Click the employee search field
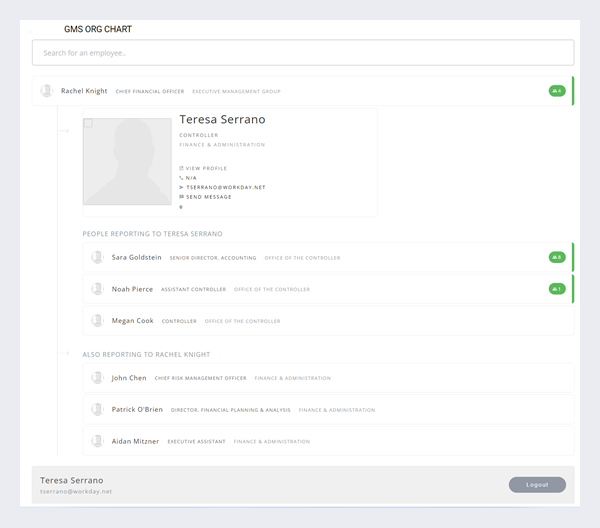Image resolution: width=600 pixels, height=528 pixels. click(x=303, y=53)
